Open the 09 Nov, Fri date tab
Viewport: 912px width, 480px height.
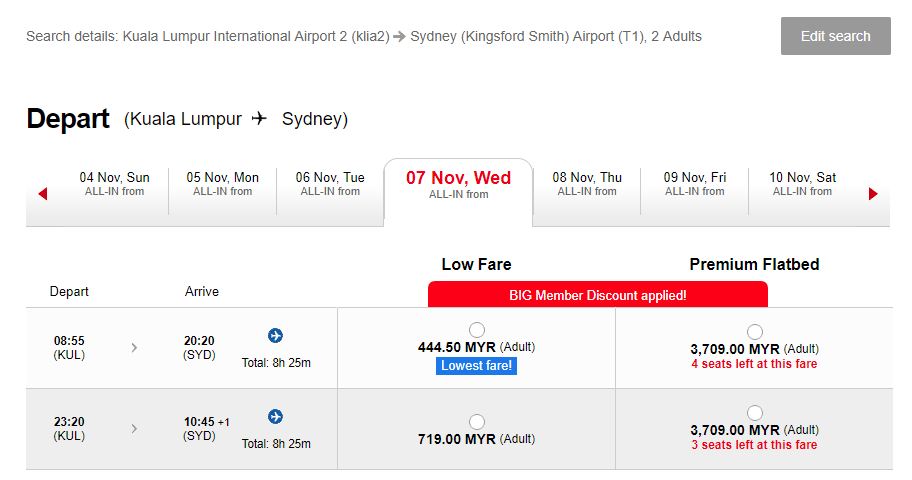coord(695,184)
